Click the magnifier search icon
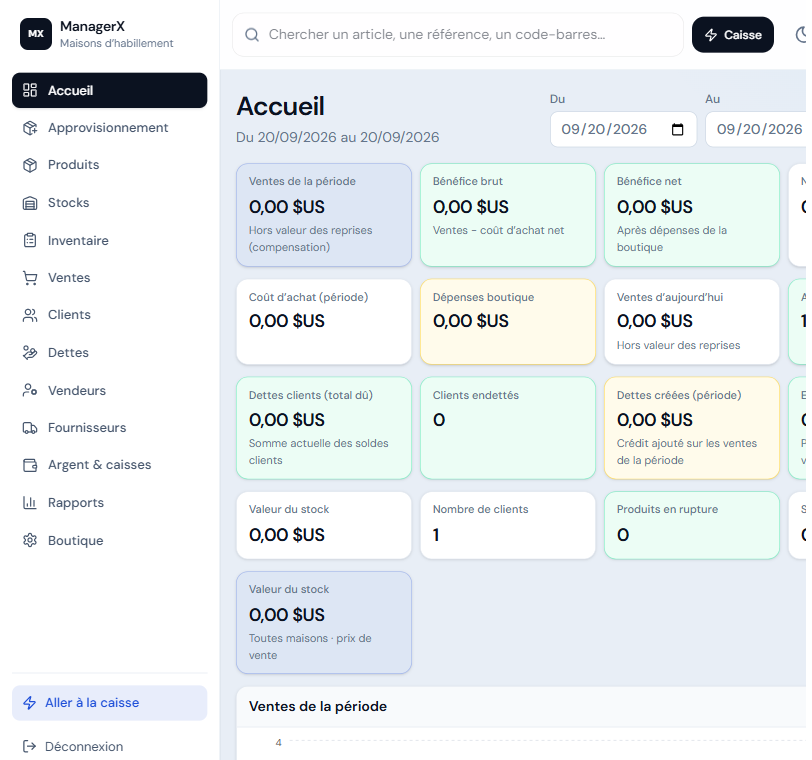This screenshot has height=760, width=812. coord(252,35)
